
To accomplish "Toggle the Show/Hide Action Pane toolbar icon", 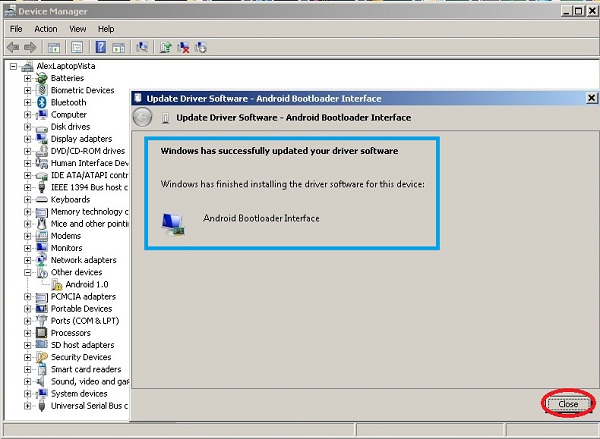I will [x=118, y=48].
